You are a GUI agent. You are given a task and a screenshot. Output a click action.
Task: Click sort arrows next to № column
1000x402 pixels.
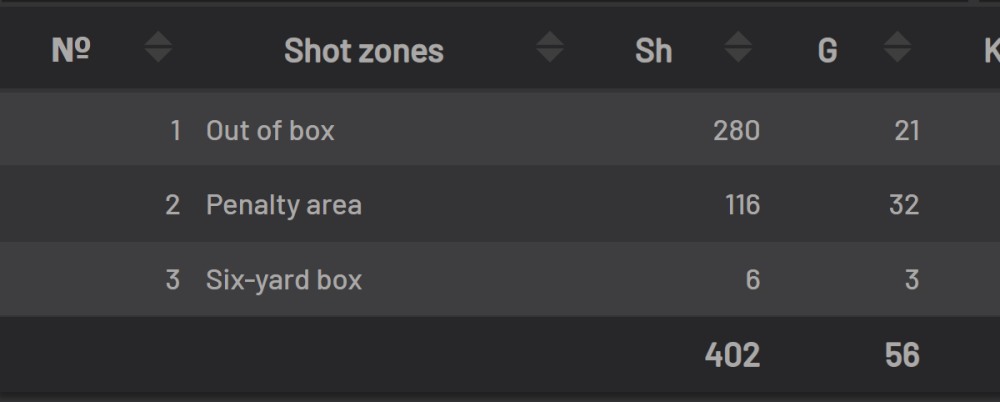tap(158, 48)
